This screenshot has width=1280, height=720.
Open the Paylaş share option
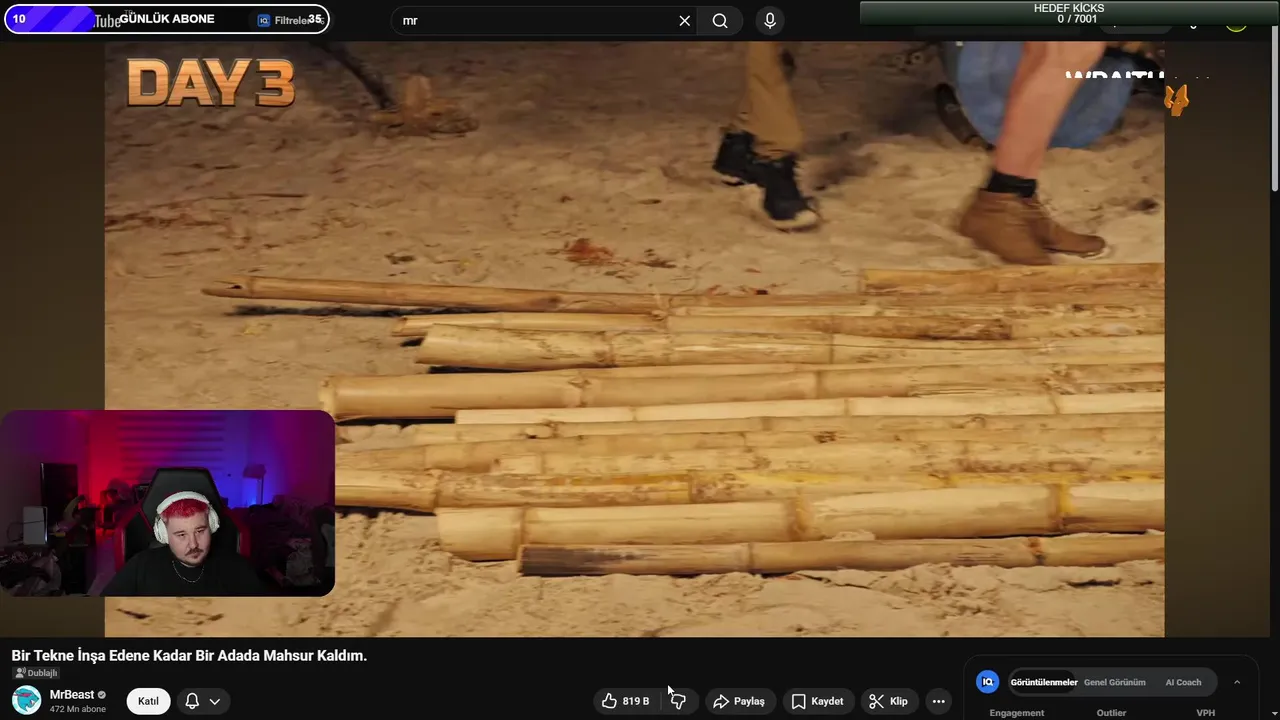pyautogui.click(x=739, y=701)
